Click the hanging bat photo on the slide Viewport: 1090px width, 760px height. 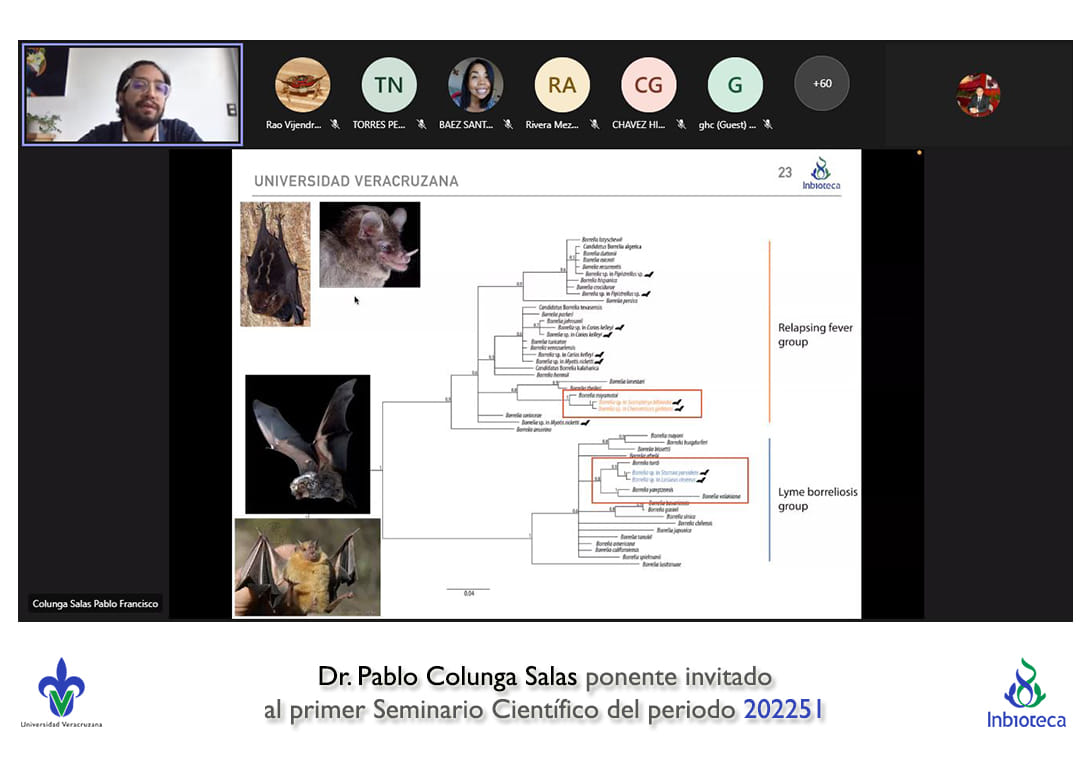coord(275,264)
